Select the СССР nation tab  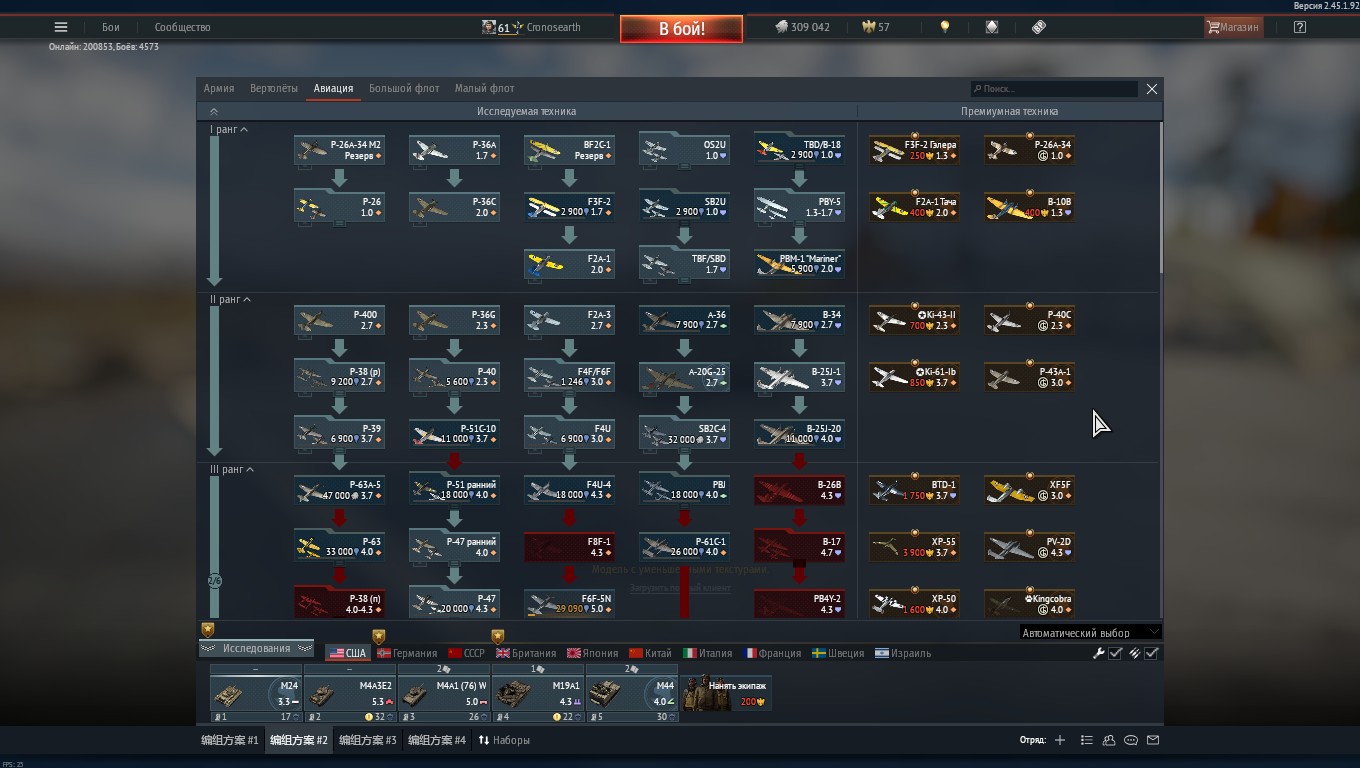tap(466, 653)
